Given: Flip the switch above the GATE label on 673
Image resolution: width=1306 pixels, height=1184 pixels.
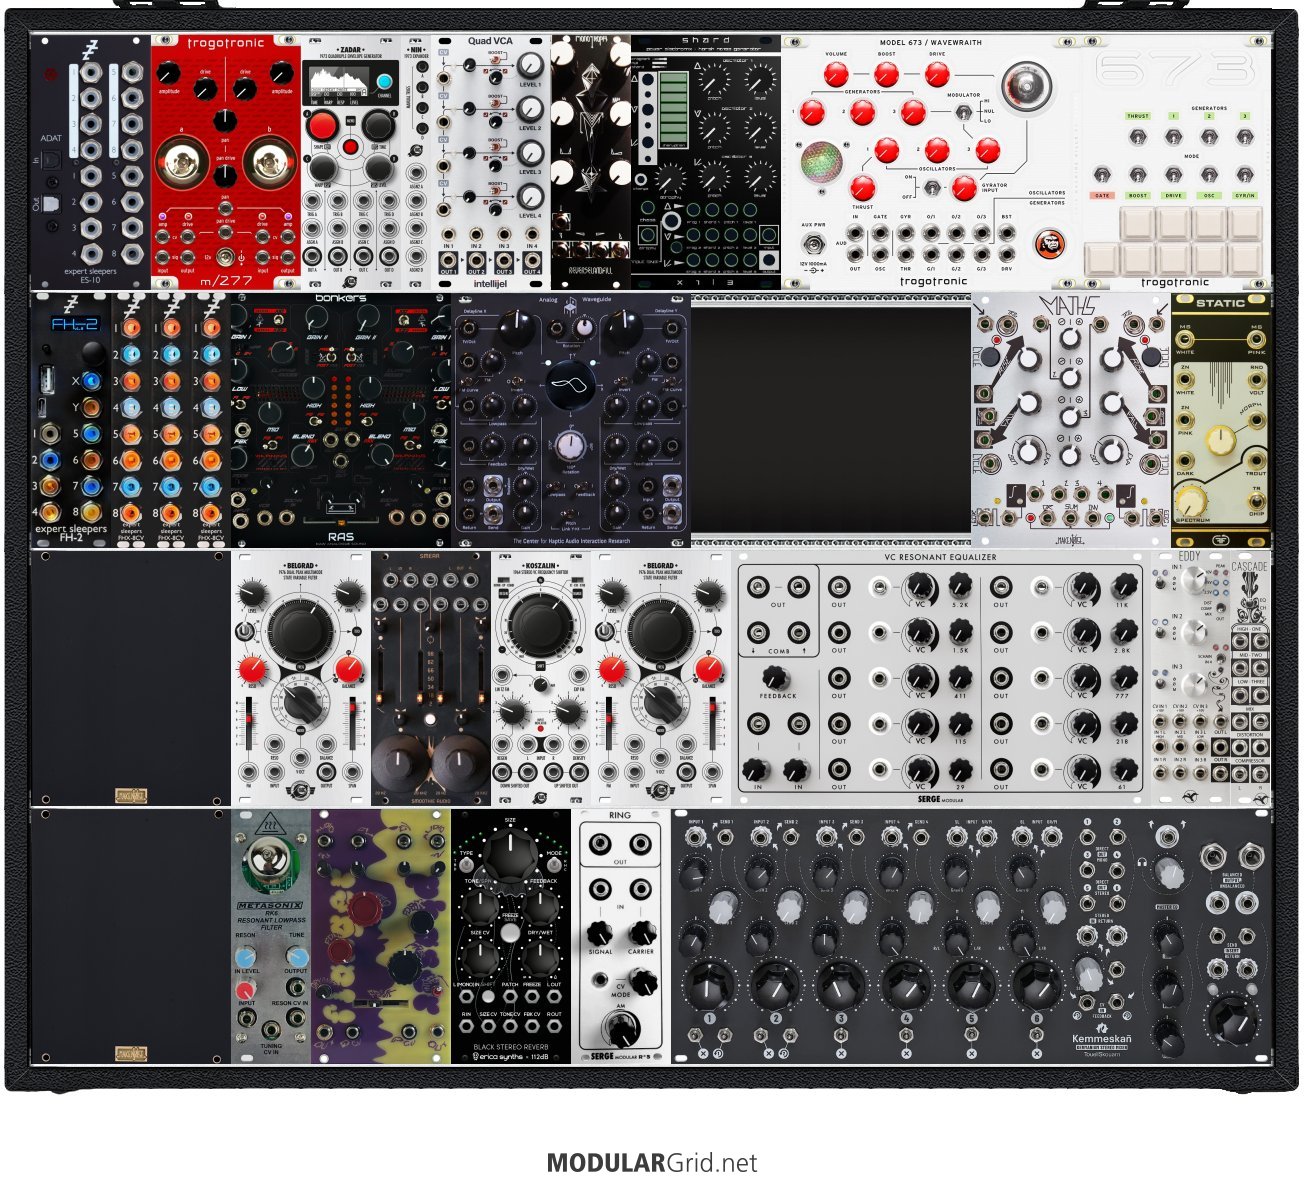Looking at the screenshot, I should click(1103, 175).
